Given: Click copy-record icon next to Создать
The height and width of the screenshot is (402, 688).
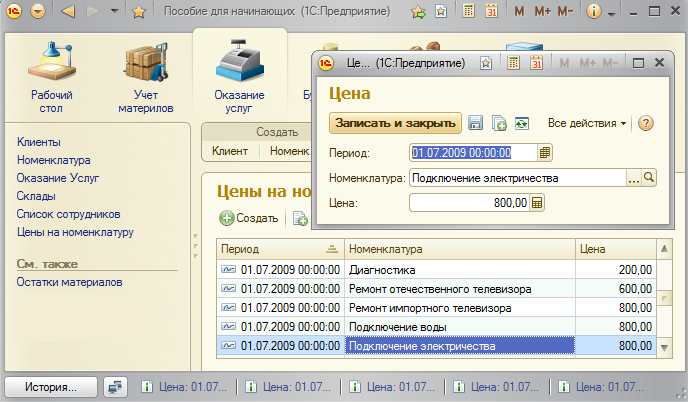Looking at the screenshot, I should (x=300, y=218).
